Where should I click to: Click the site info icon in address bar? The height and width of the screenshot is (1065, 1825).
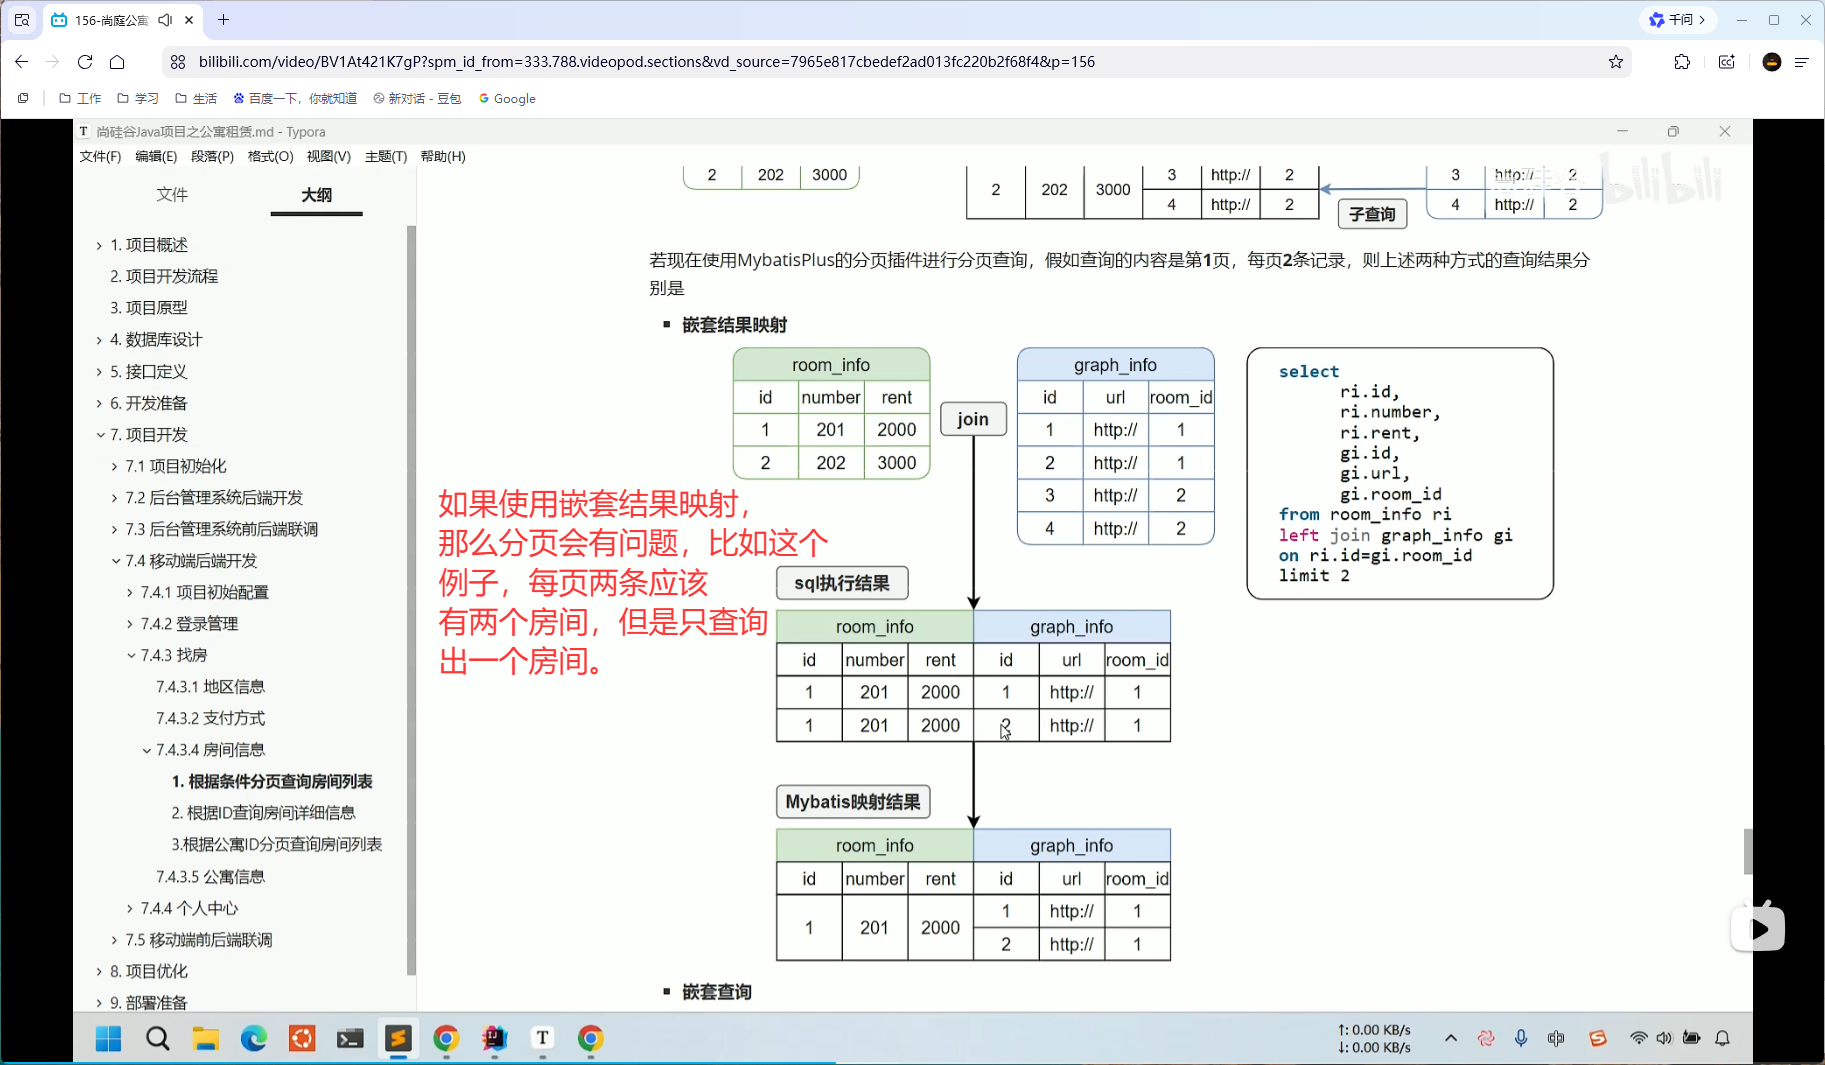pos(178,62)
